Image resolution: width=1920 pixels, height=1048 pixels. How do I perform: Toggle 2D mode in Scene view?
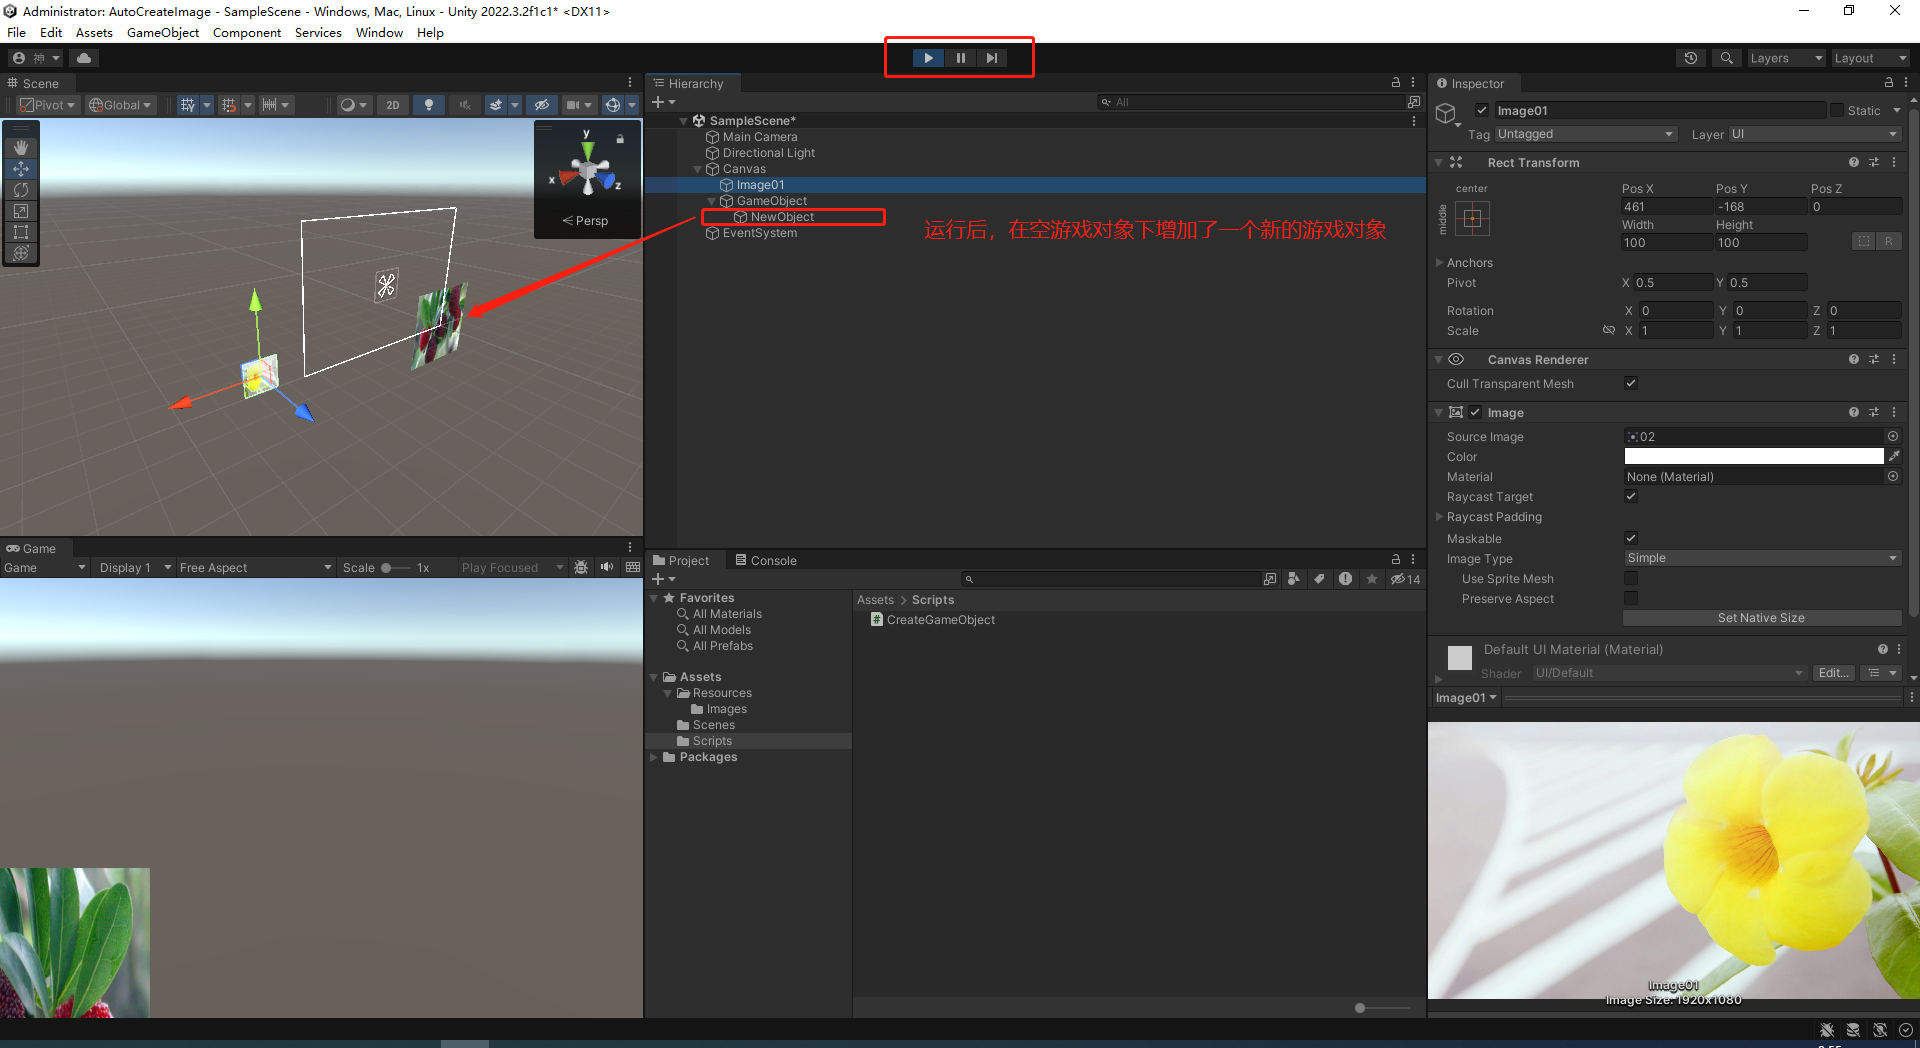393,105
